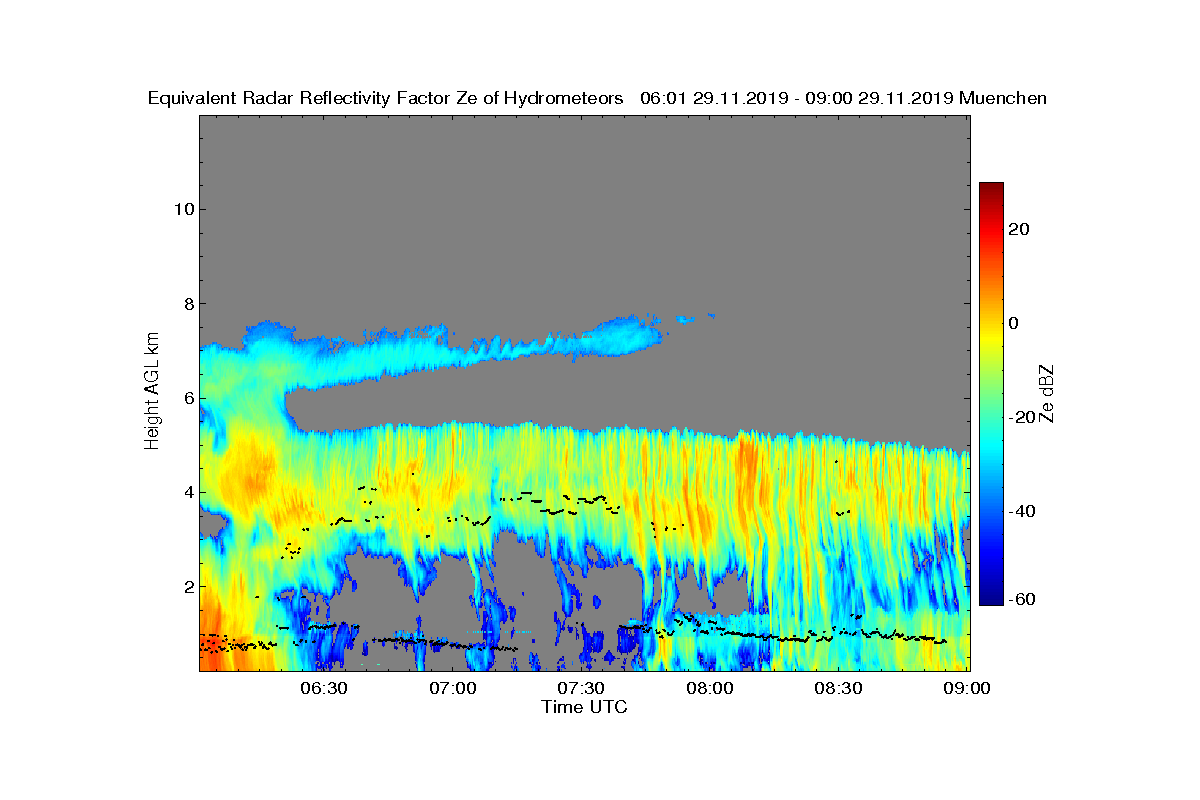Click the colorbar value -60 label
The width and height of the screenshot is (1200, 800).
click(x=1020, y=599)
